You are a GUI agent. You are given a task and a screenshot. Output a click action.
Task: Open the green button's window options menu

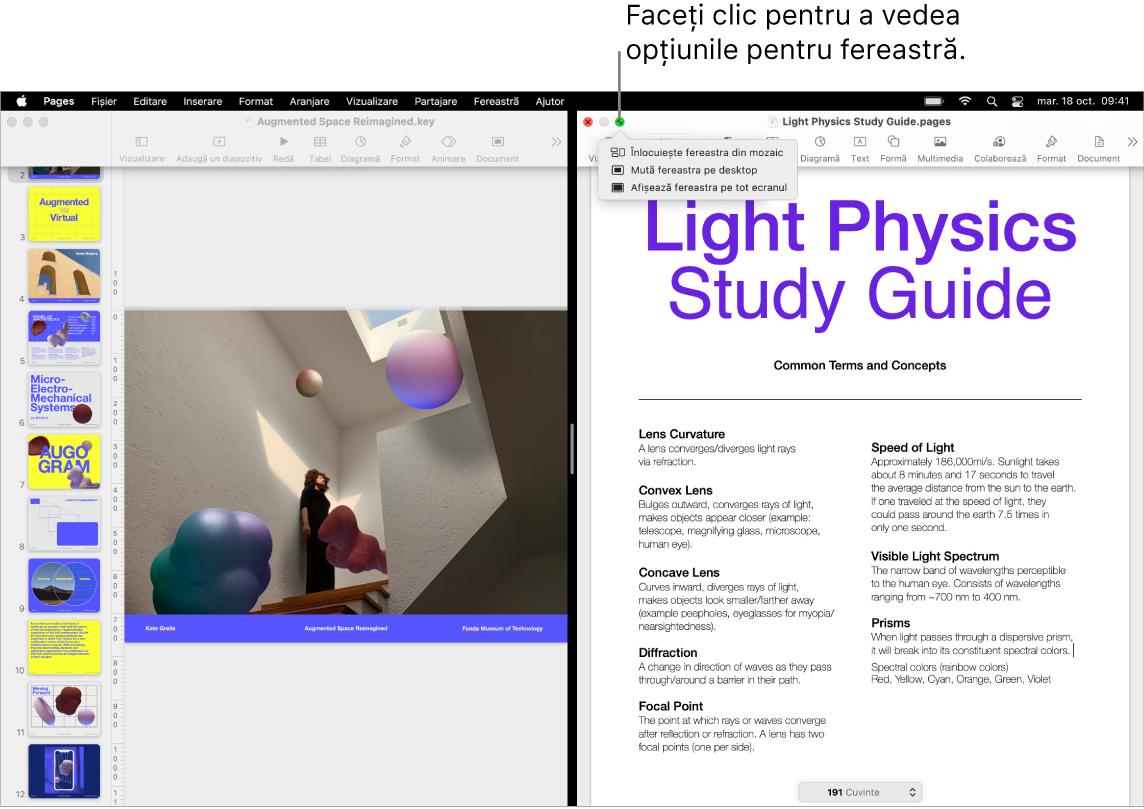tap(621, 120)
